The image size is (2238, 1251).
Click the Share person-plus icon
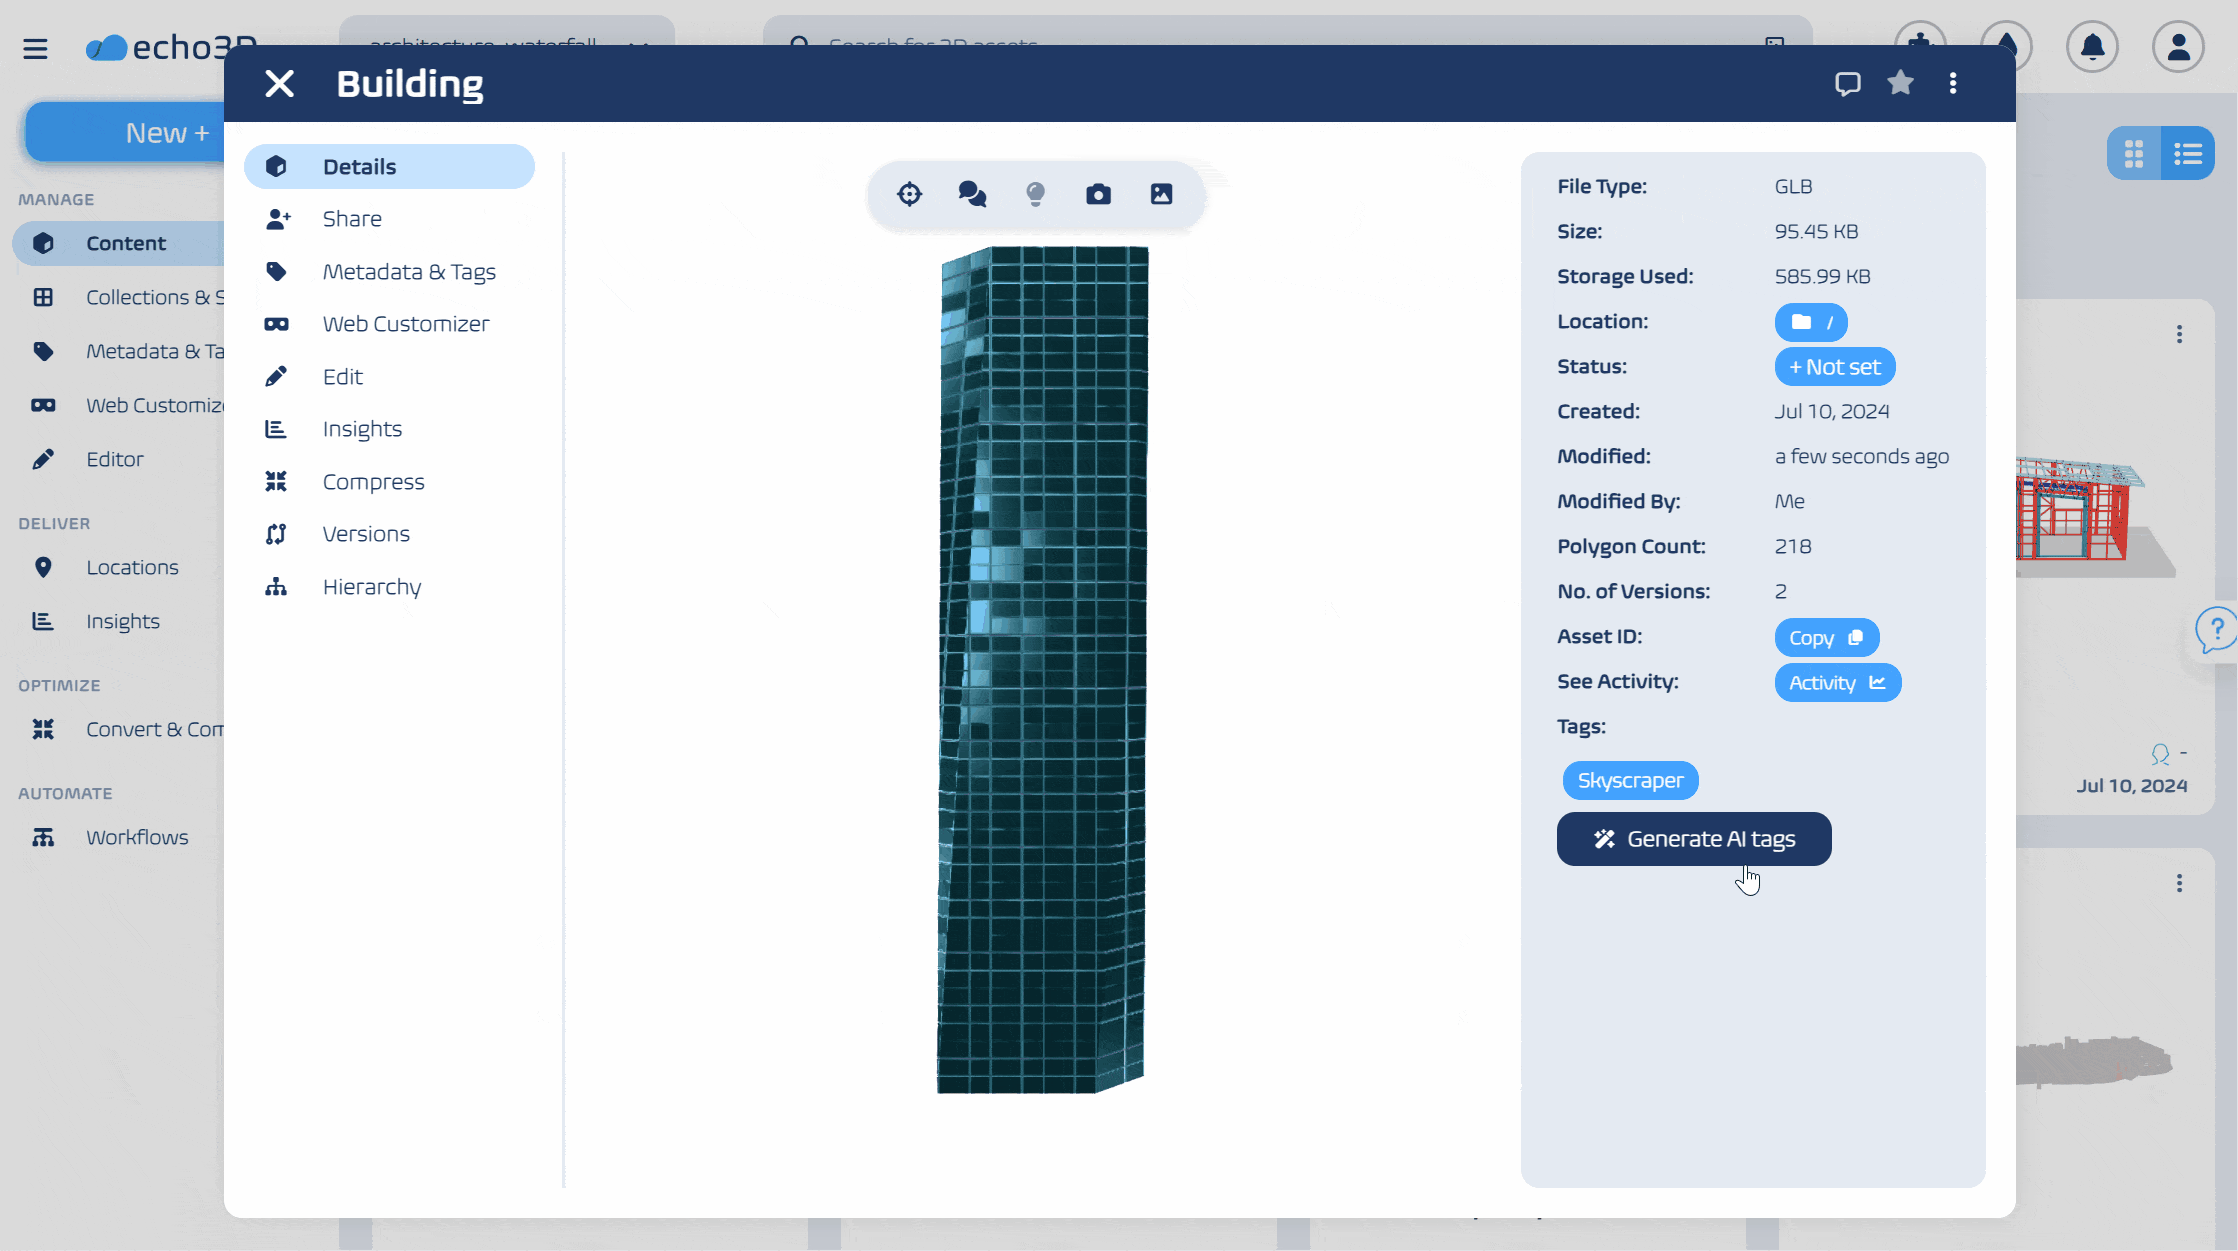[277, 219]
